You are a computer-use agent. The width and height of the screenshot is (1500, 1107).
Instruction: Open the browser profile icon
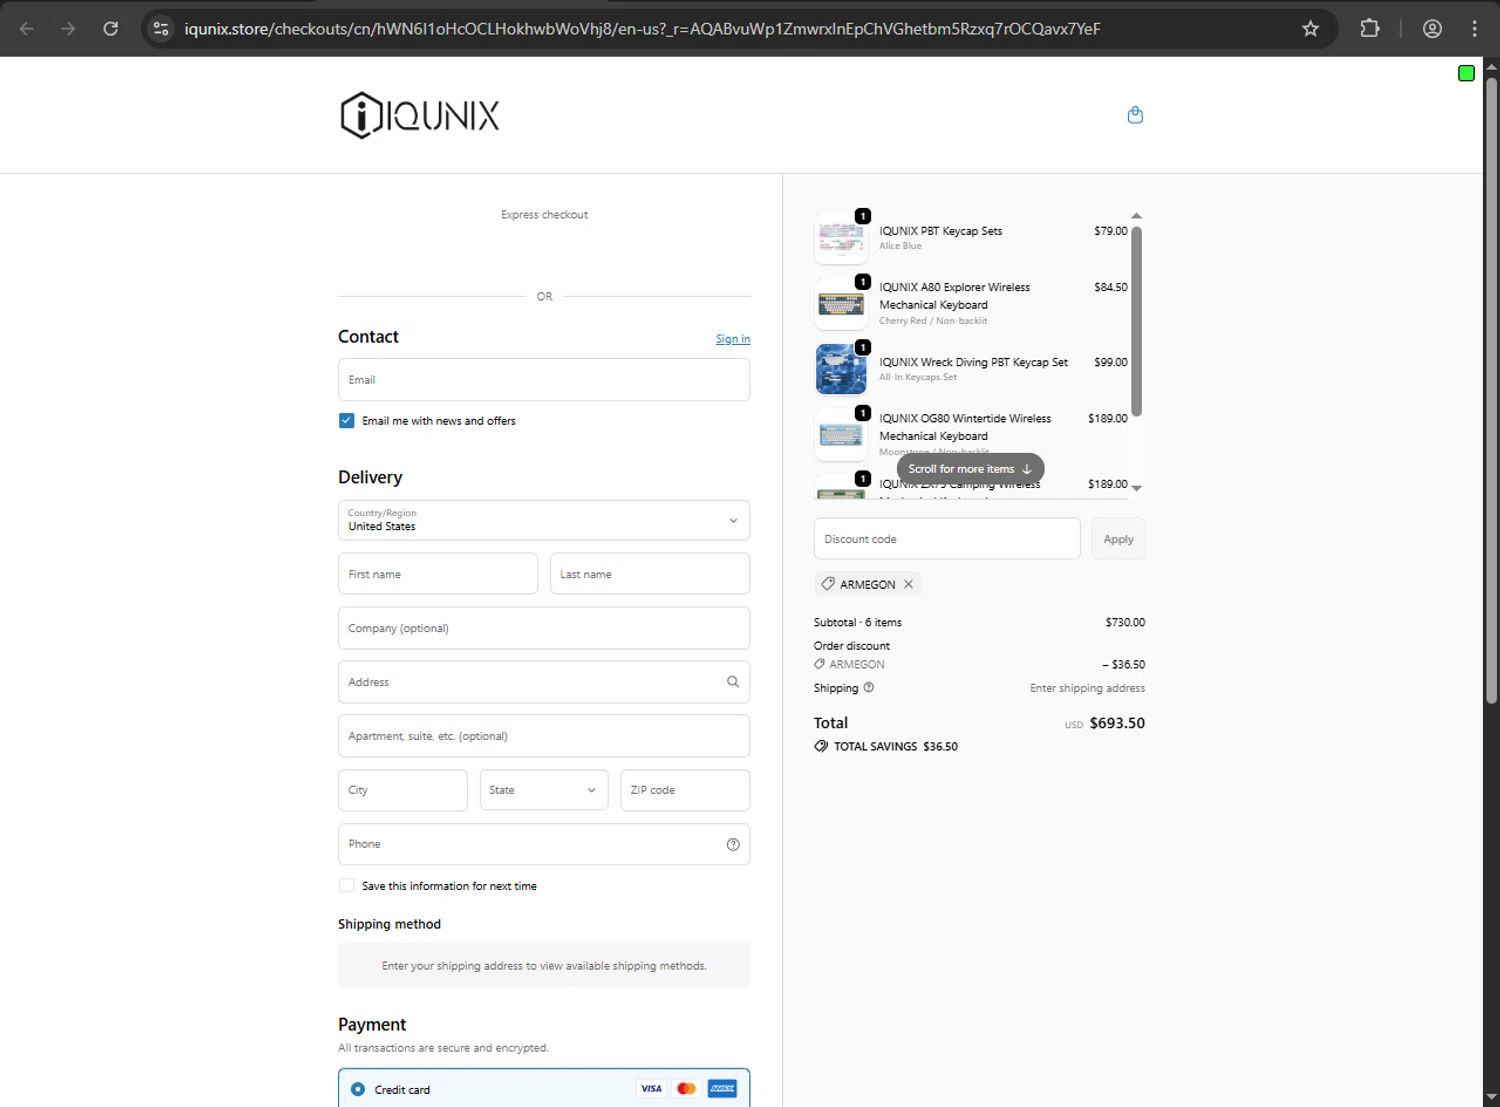coord(1432,29)
